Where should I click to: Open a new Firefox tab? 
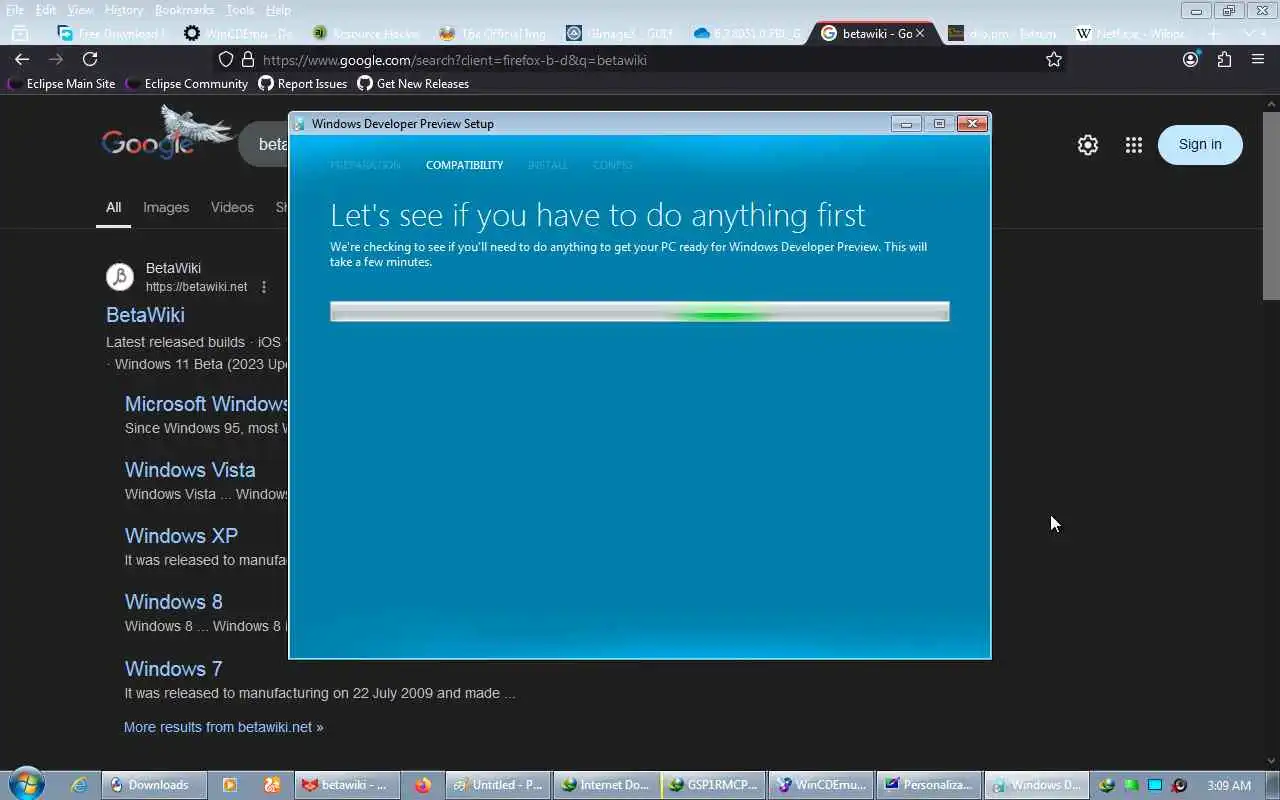point(1214,33)
